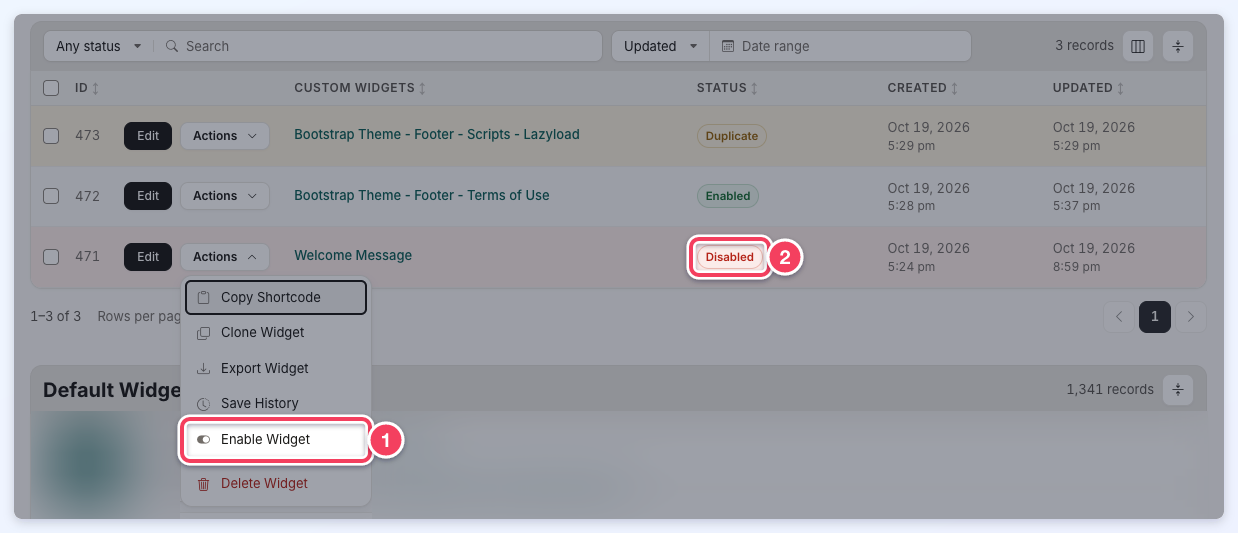The height and width of the screenshot is (533, 1238).
Task: Click created time 5:24 pm
Action: (911, 266)
